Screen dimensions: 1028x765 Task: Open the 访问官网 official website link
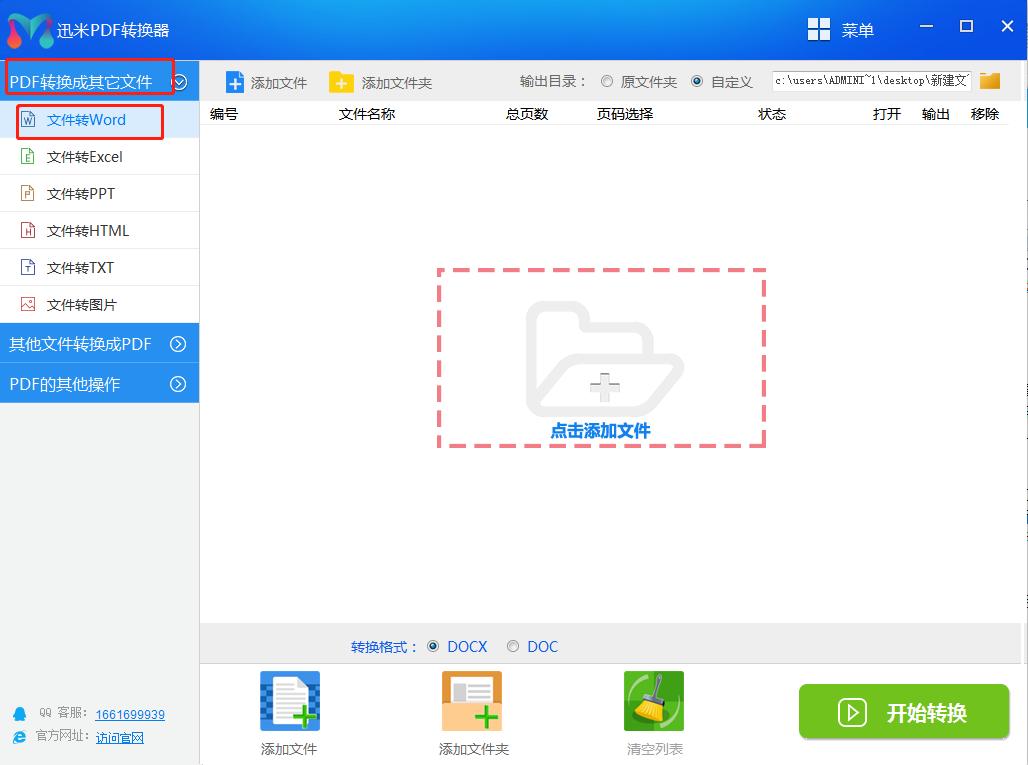pyautogui.click(x=120, y=738)
